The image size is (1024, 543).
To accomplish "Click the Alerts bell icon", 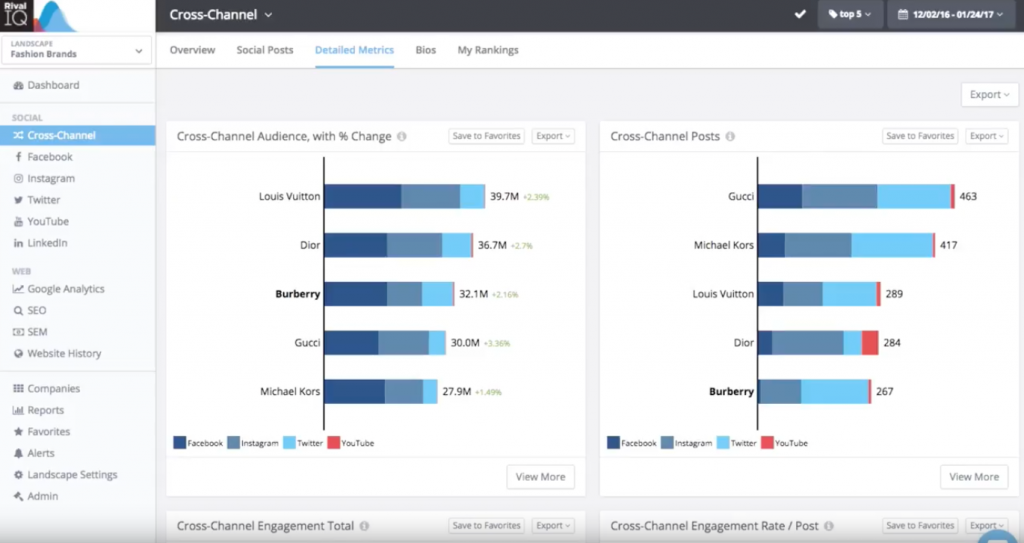I will (x=18, y=453).
